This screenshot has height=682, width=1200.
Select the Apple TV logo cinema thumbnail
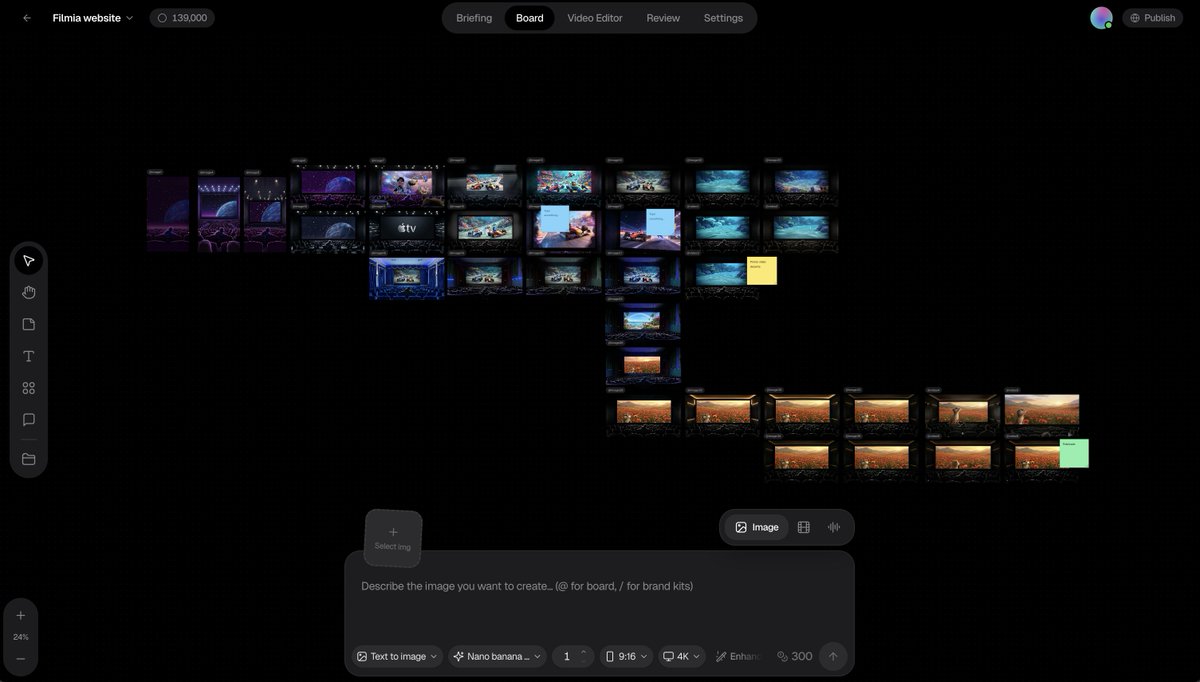click(407, 230)
